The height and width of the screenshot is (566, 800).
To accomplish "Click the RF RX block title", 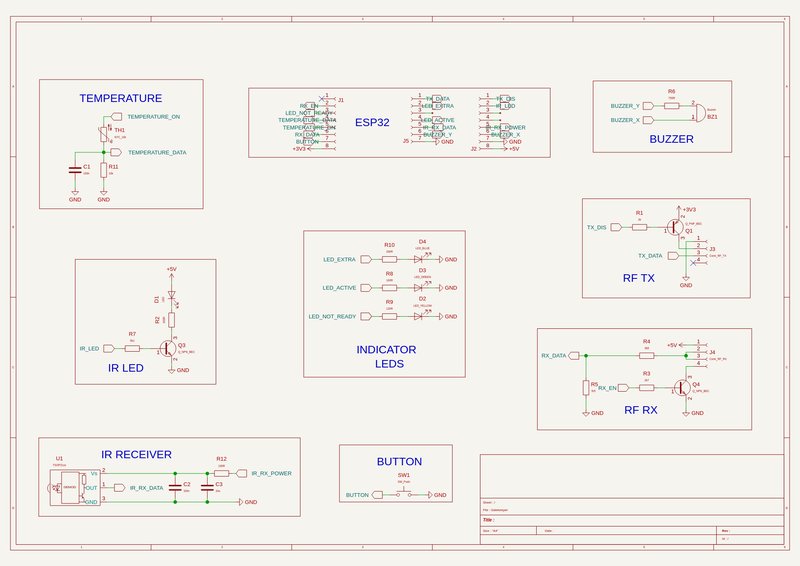I will (x=641, y=410).
